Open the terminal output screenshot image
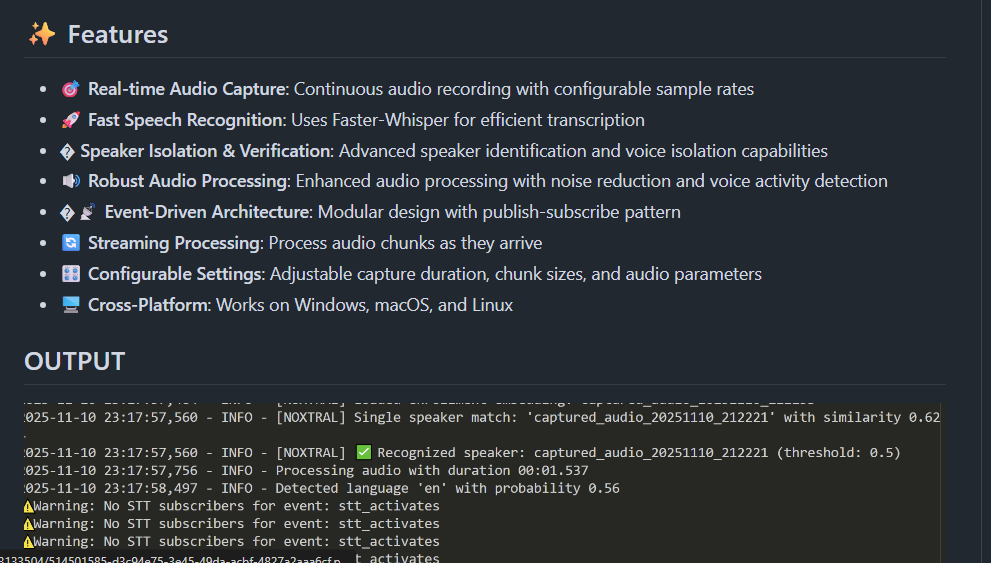Viewport: 991px width, 563px height. (x=480, y=480)
